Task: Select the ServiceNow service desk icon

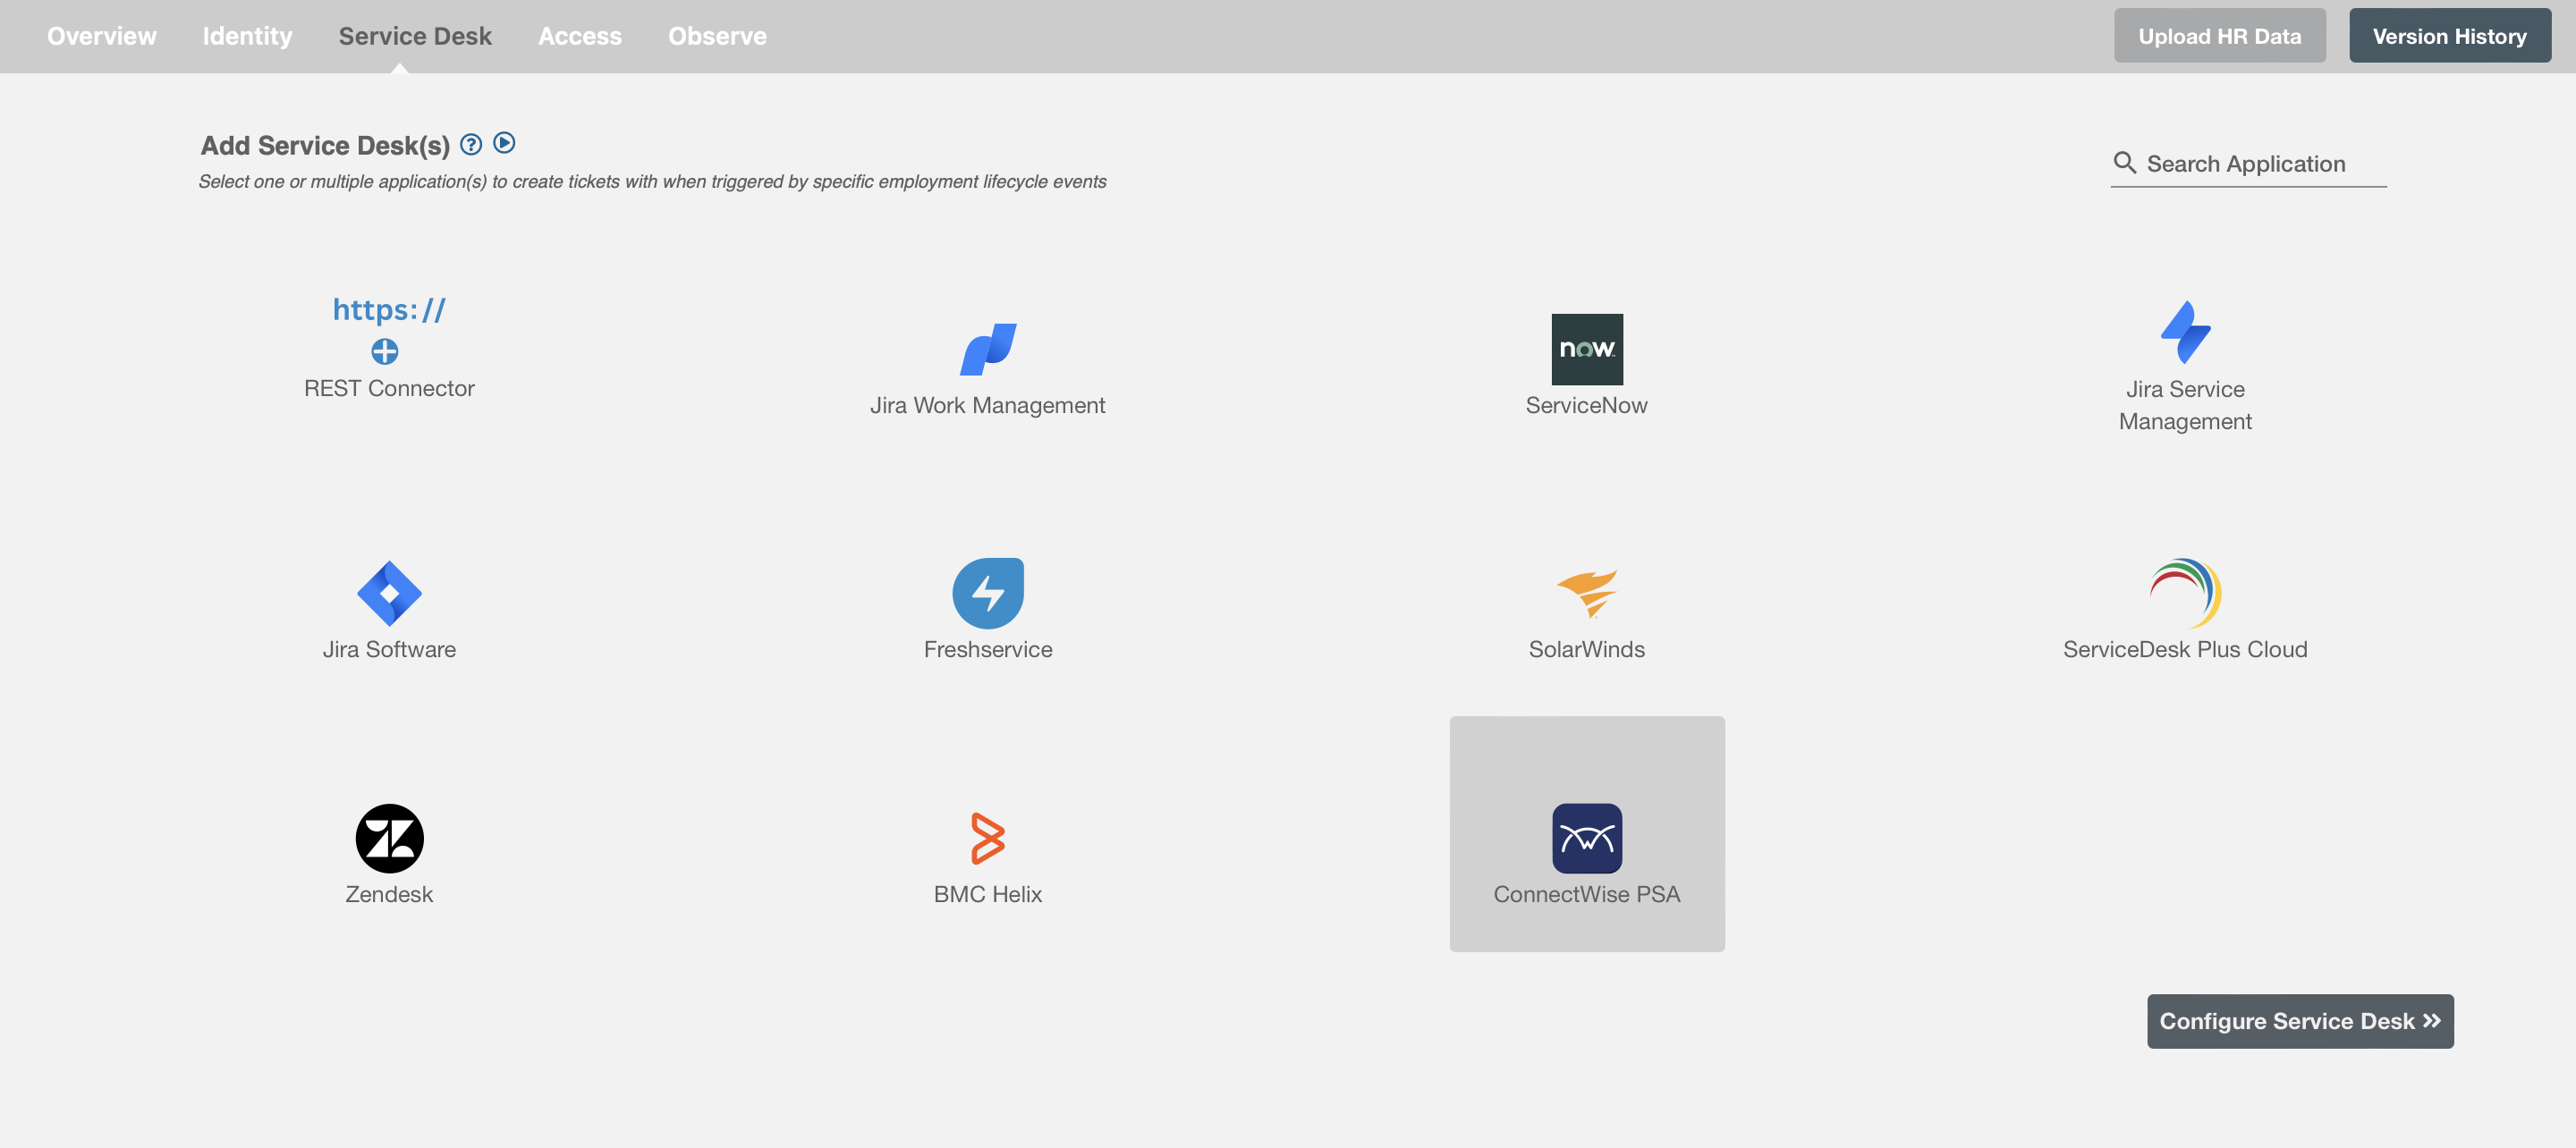Action: [1587, 348]
